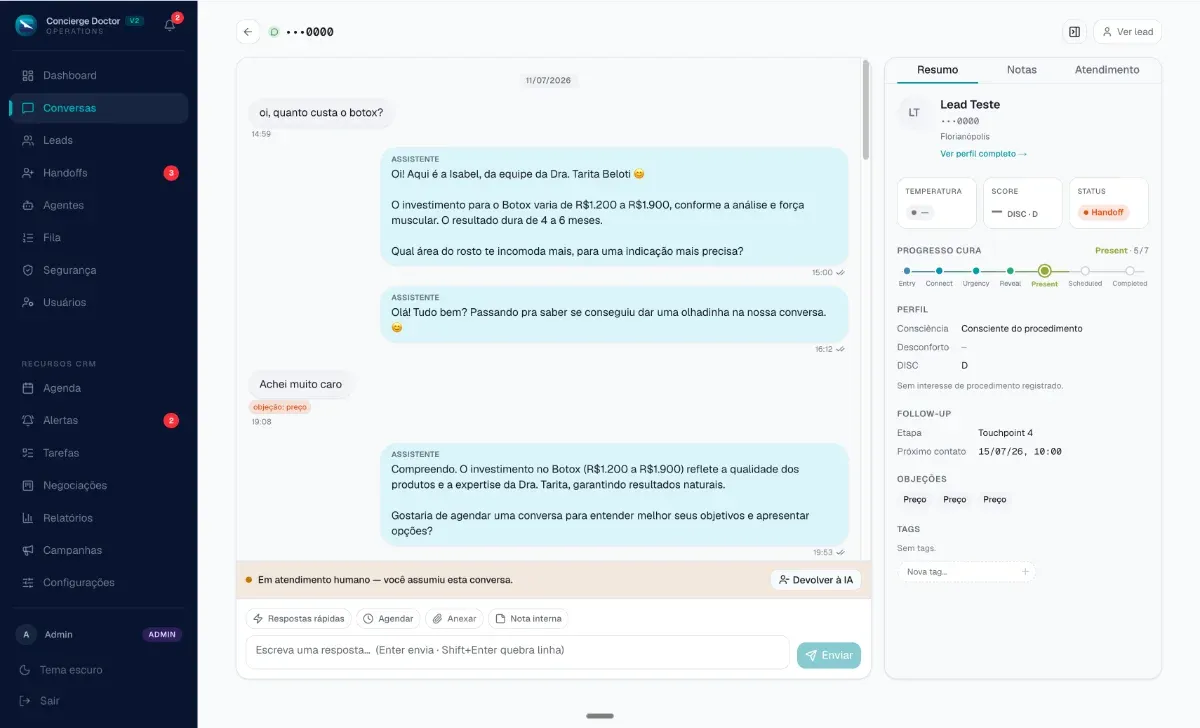The image size is (1200, 728).
Task: Click the WhatsApp channel icon
Action: (x=274, y=32)
